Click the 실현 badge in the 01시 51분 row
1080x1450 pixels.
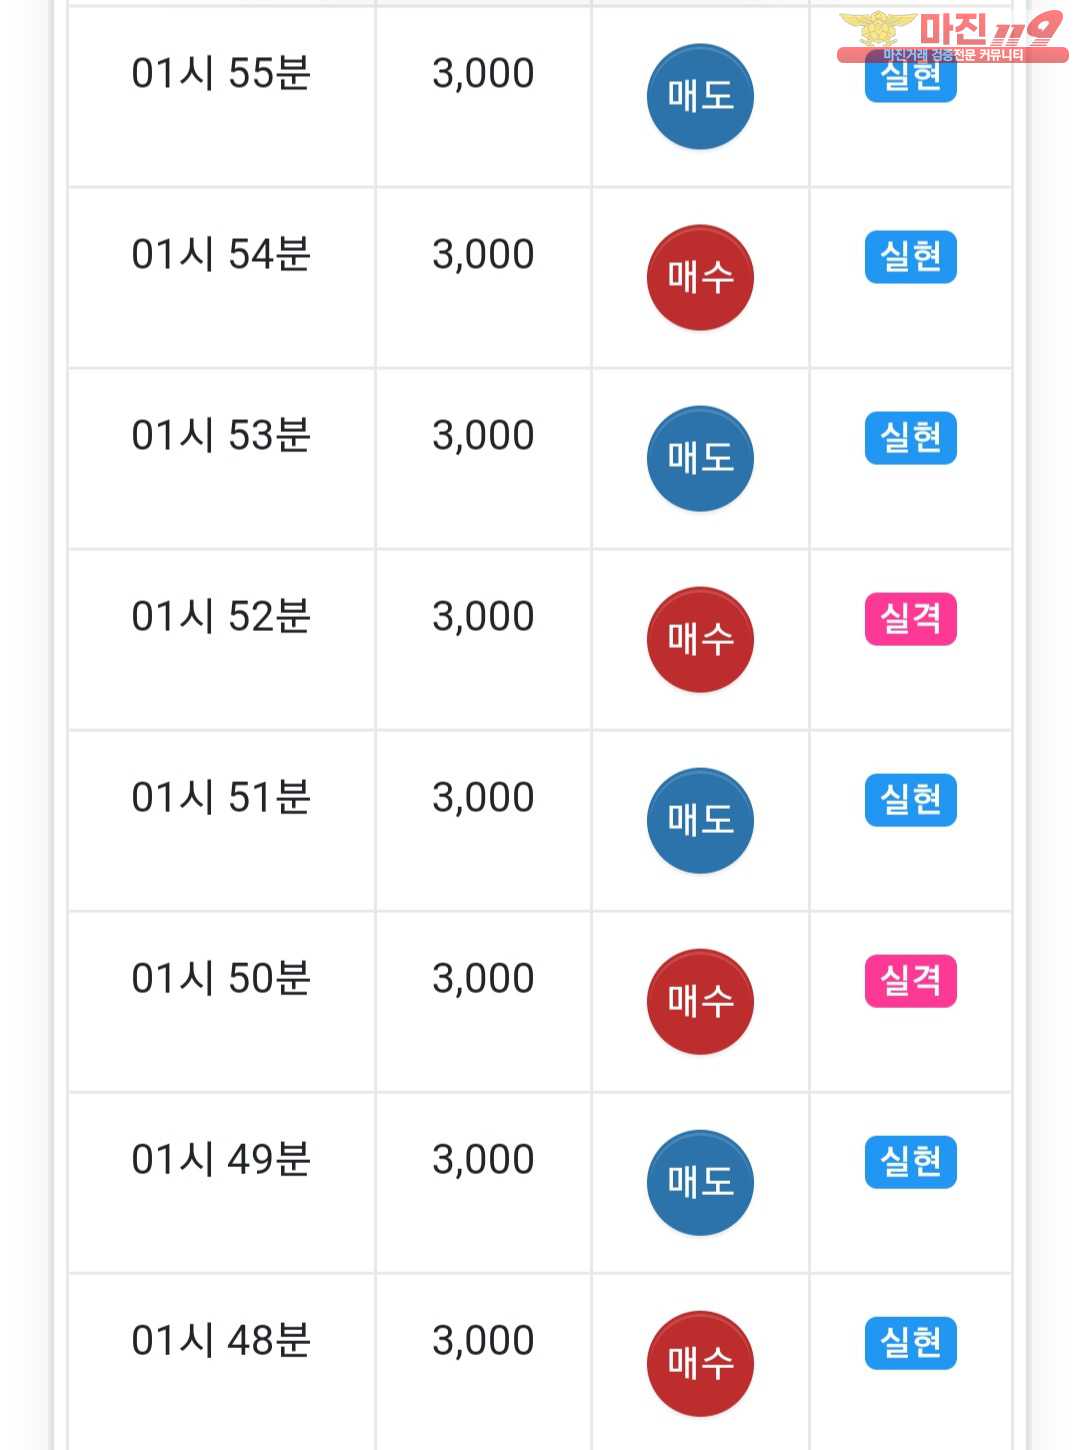pos(910,800)
